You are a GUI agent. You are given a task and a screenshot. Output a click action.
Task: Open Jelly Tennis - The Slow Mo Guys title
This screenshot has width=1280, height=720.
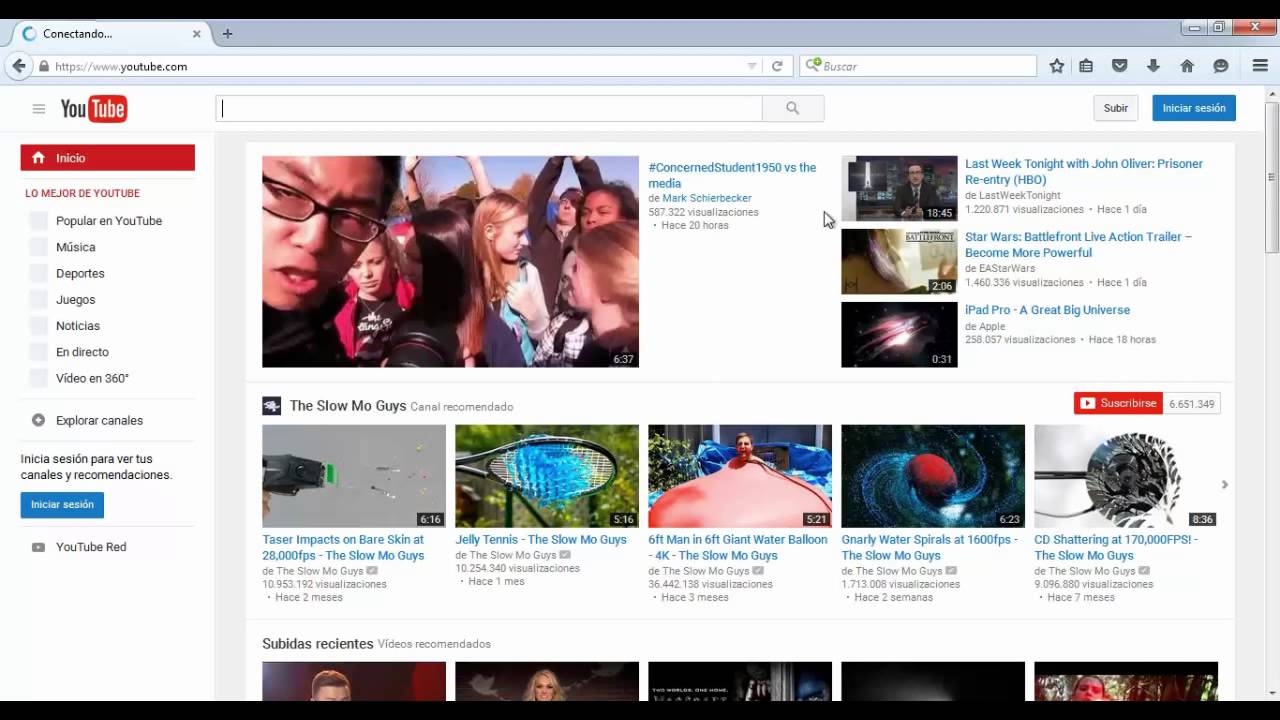pyautogui.click(x=541, y=540)
